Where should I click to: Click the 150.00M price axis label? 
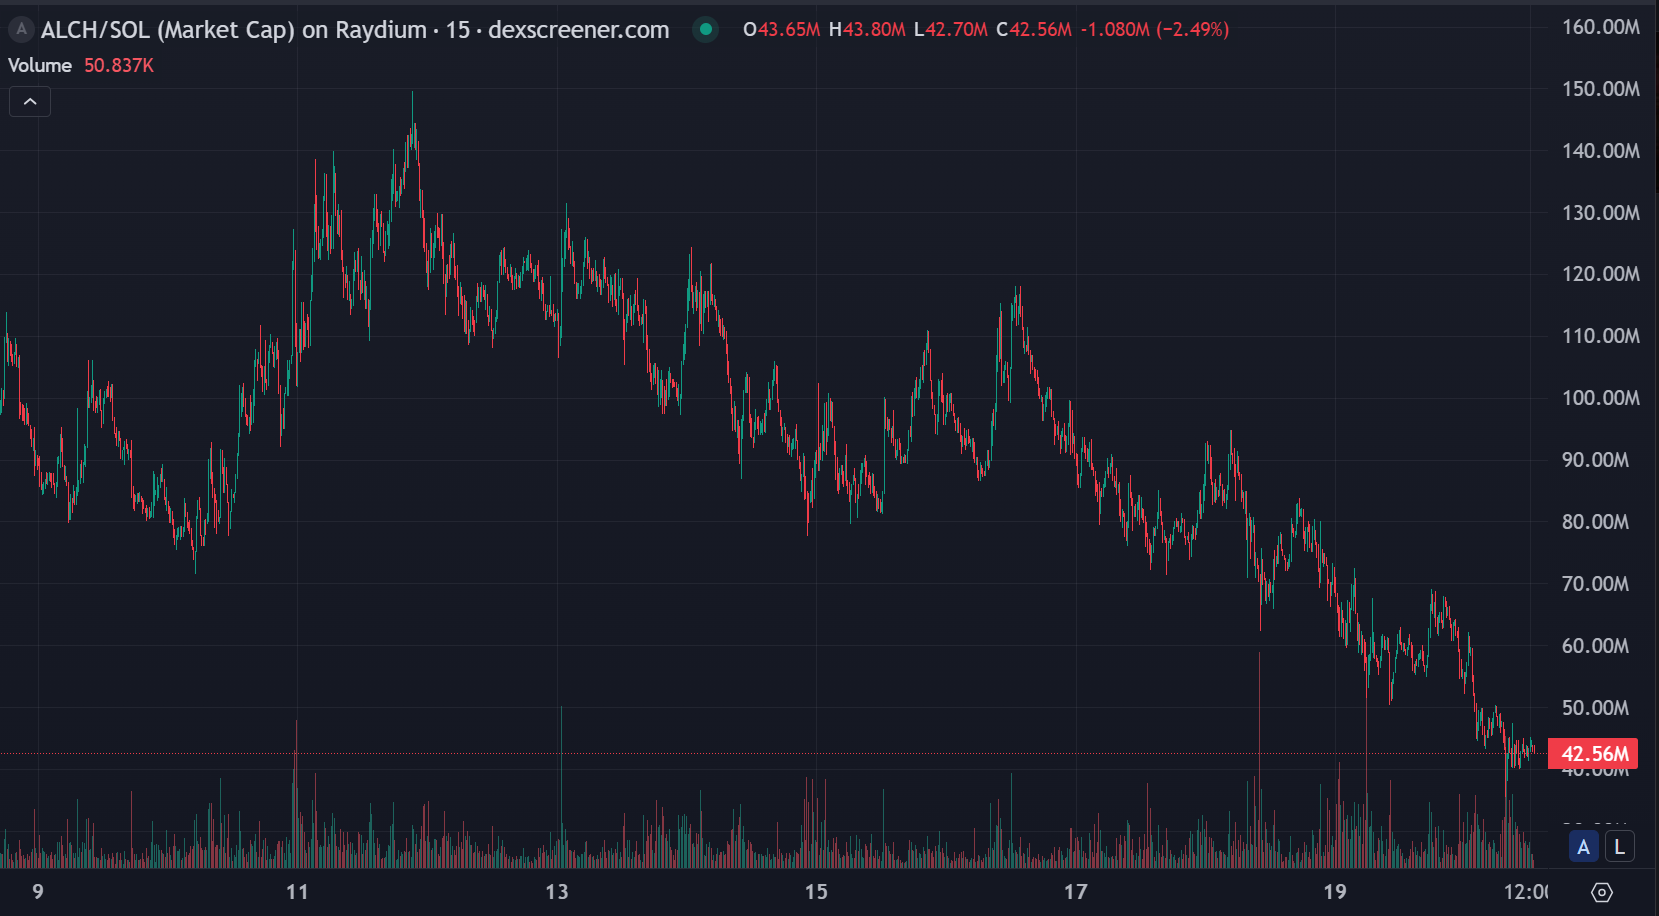(1601, 89)
